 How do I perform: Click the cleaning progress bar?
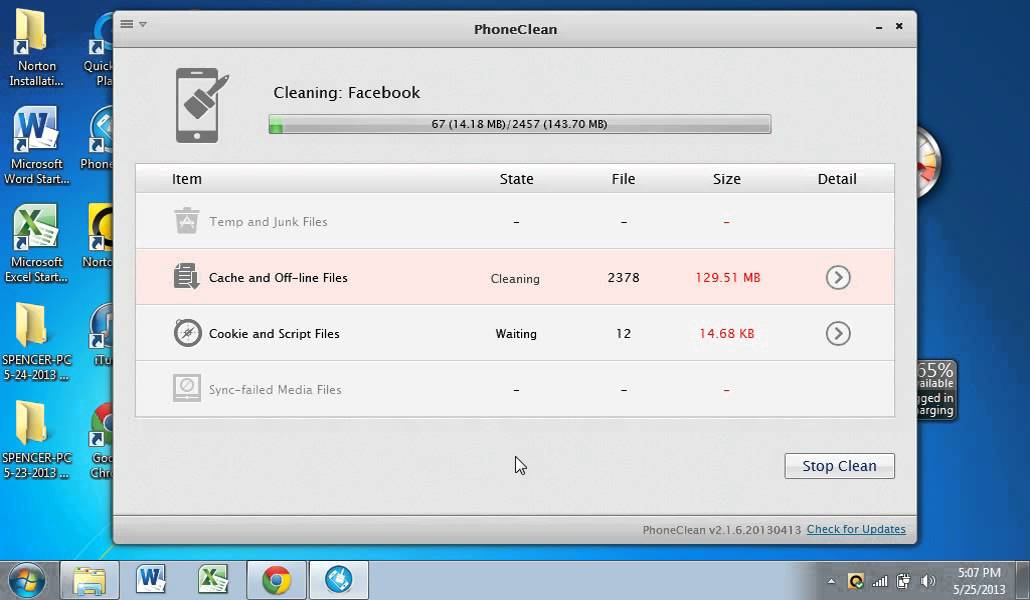[520, 124]
